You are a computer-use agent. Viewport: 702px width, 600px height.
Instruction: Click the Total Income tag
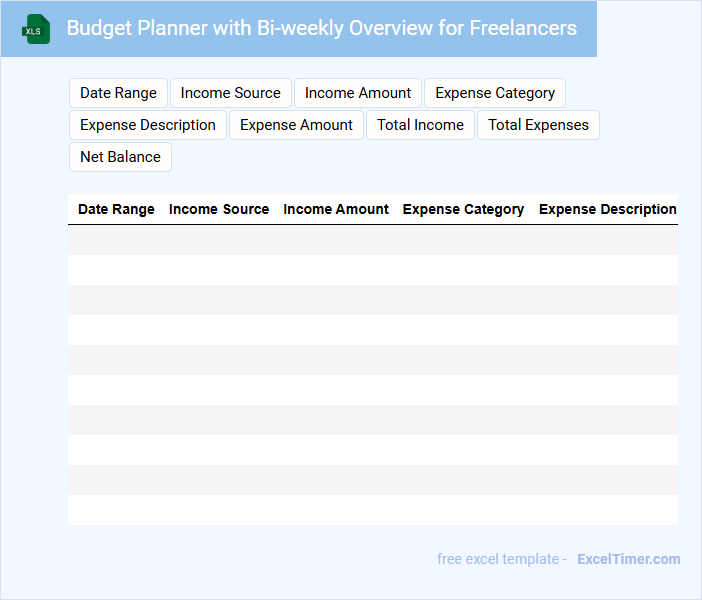420,125
